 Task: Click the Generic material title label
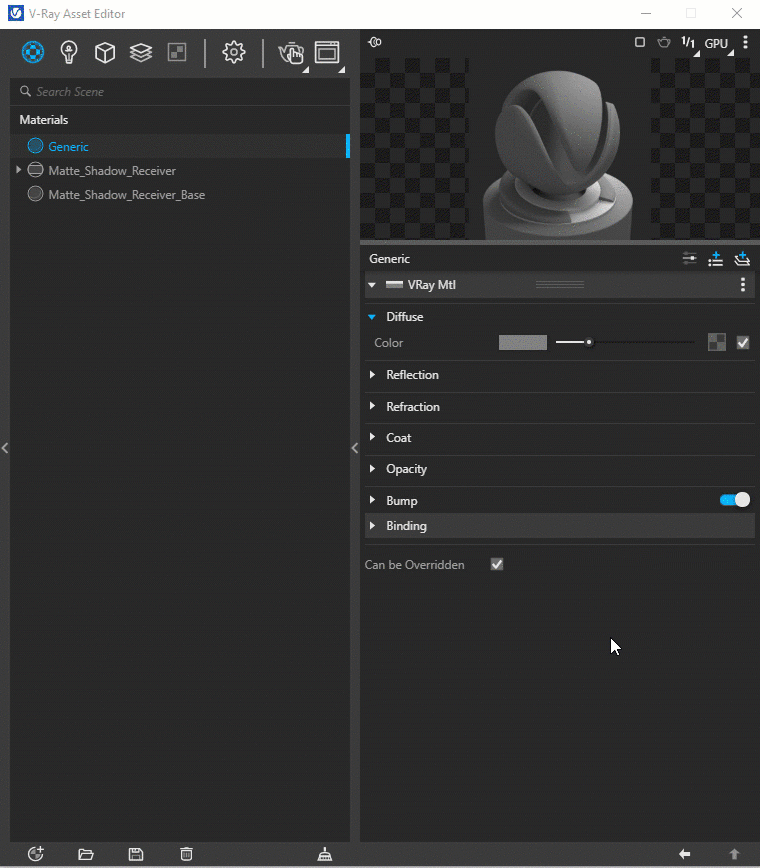click(390, 259)
